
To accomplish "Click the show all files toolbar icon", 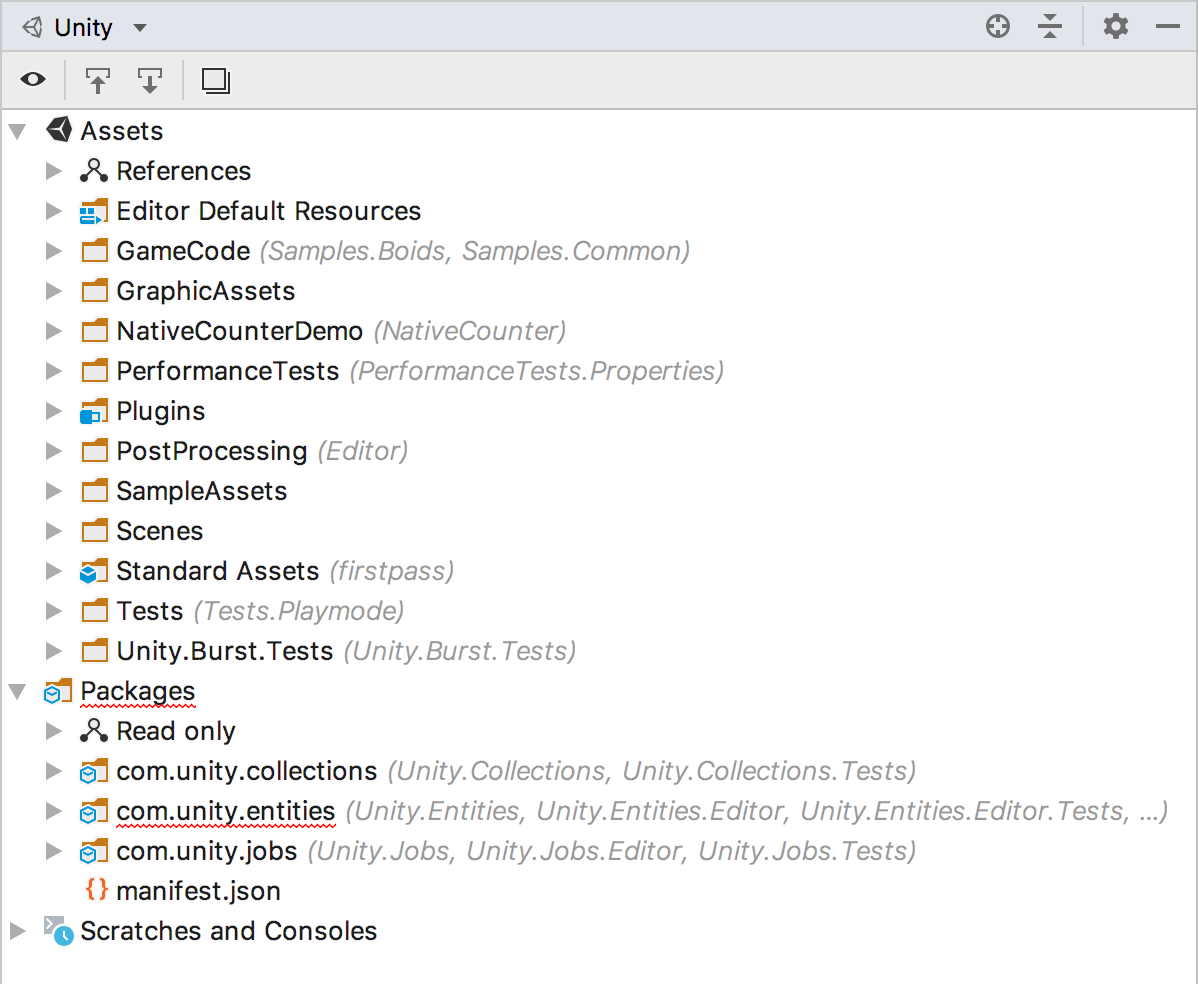I will click(215, 80).
